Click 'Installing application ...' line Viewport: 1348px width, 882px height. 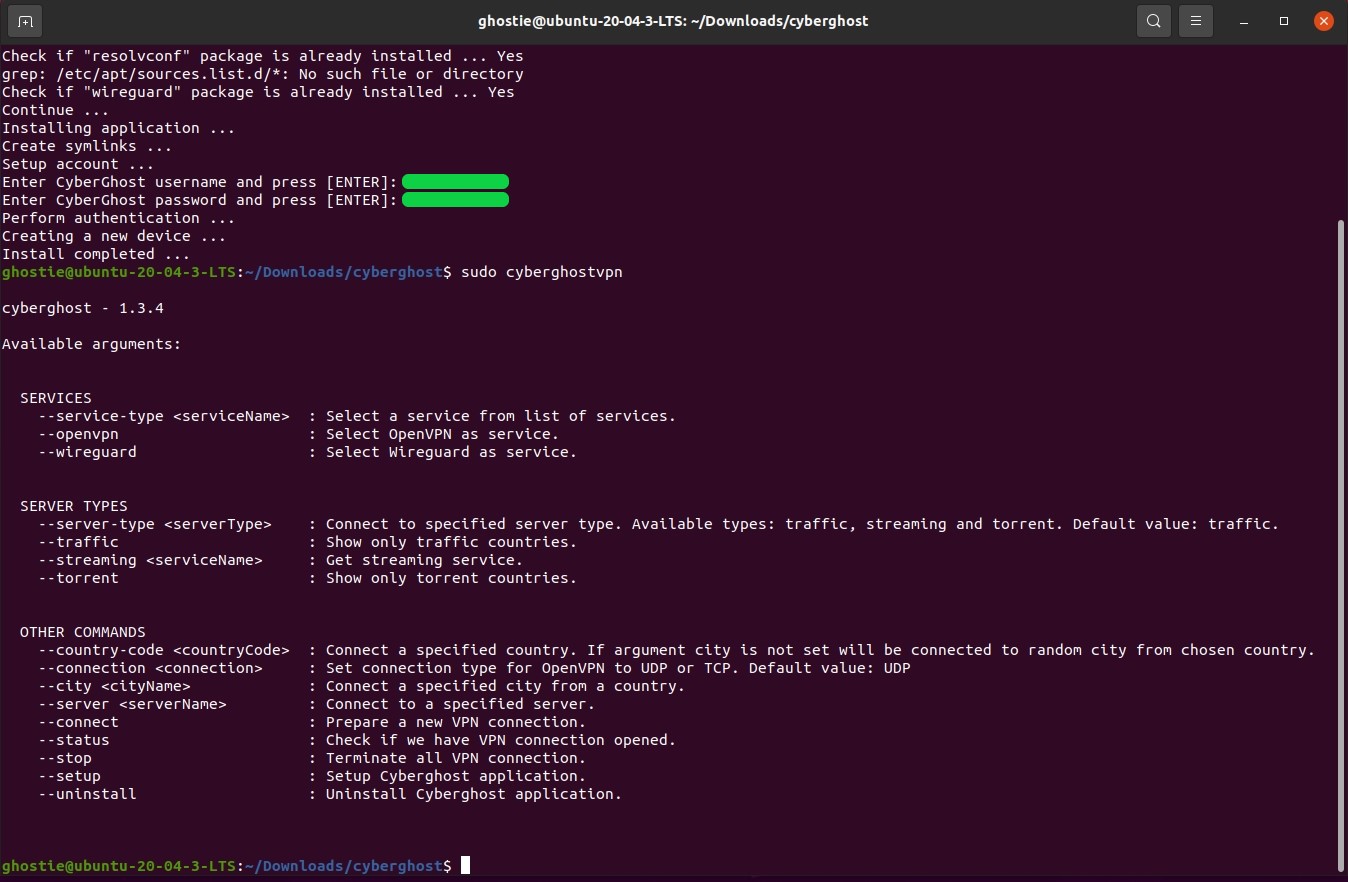click(119, 128)
